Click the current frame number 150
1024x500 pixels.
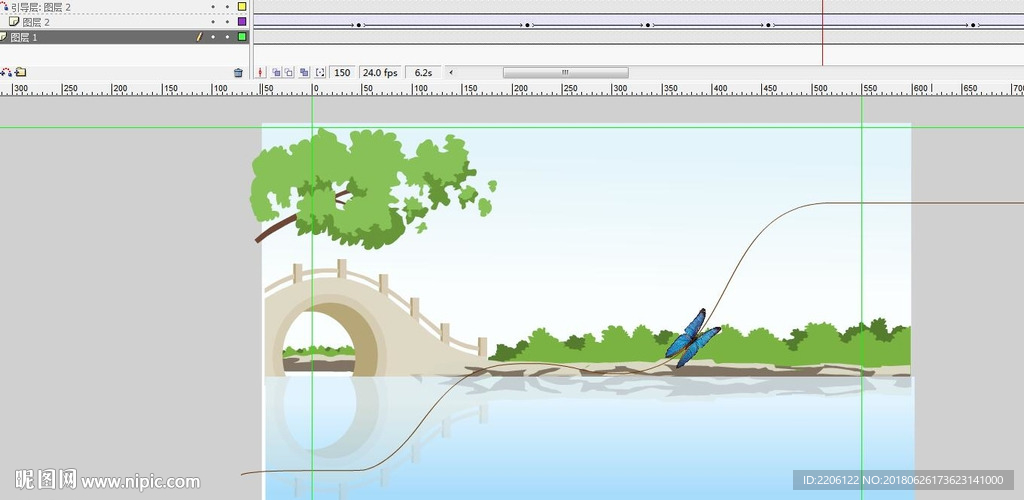[342, 72]
